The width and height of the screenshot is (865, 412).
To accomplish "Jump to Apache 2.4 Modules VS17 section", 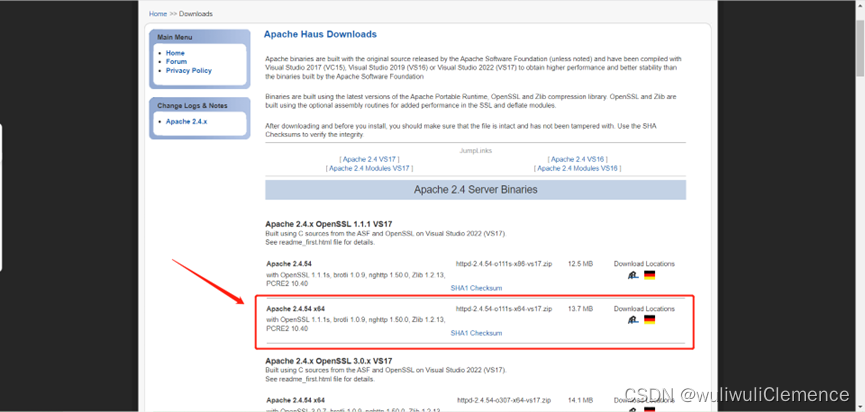I will (x=370, y=168).
